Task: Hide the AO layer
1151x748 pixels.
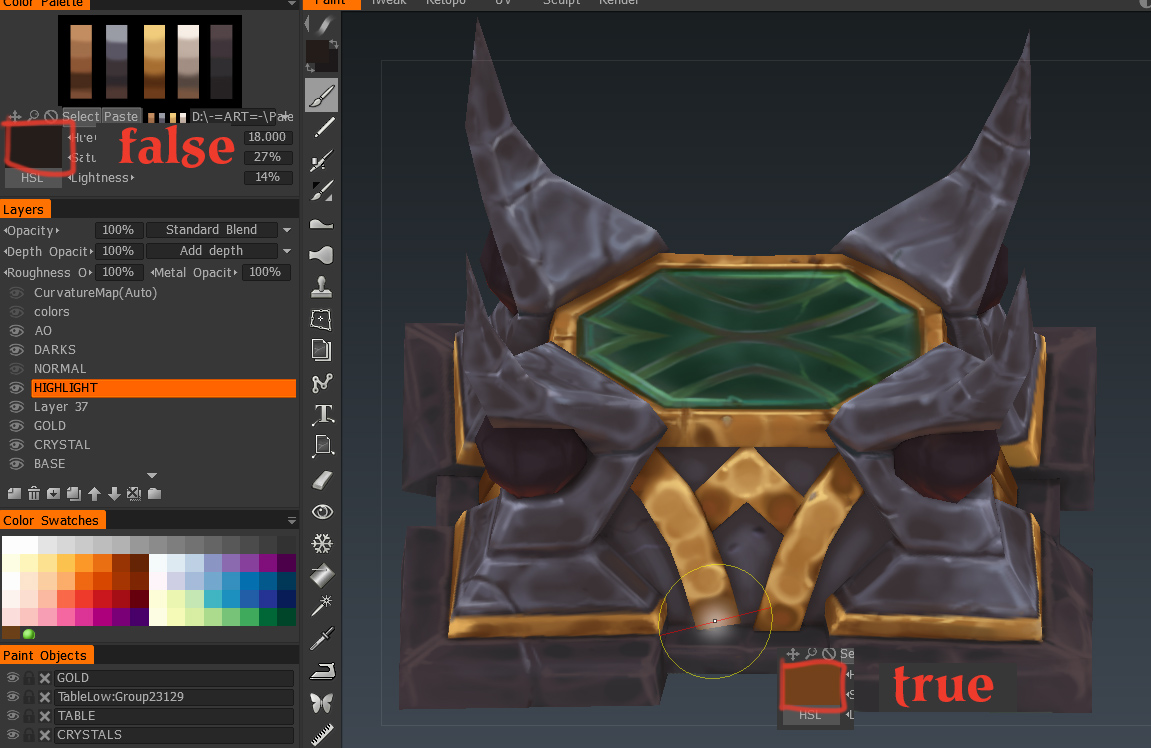Action: [16, 331]
